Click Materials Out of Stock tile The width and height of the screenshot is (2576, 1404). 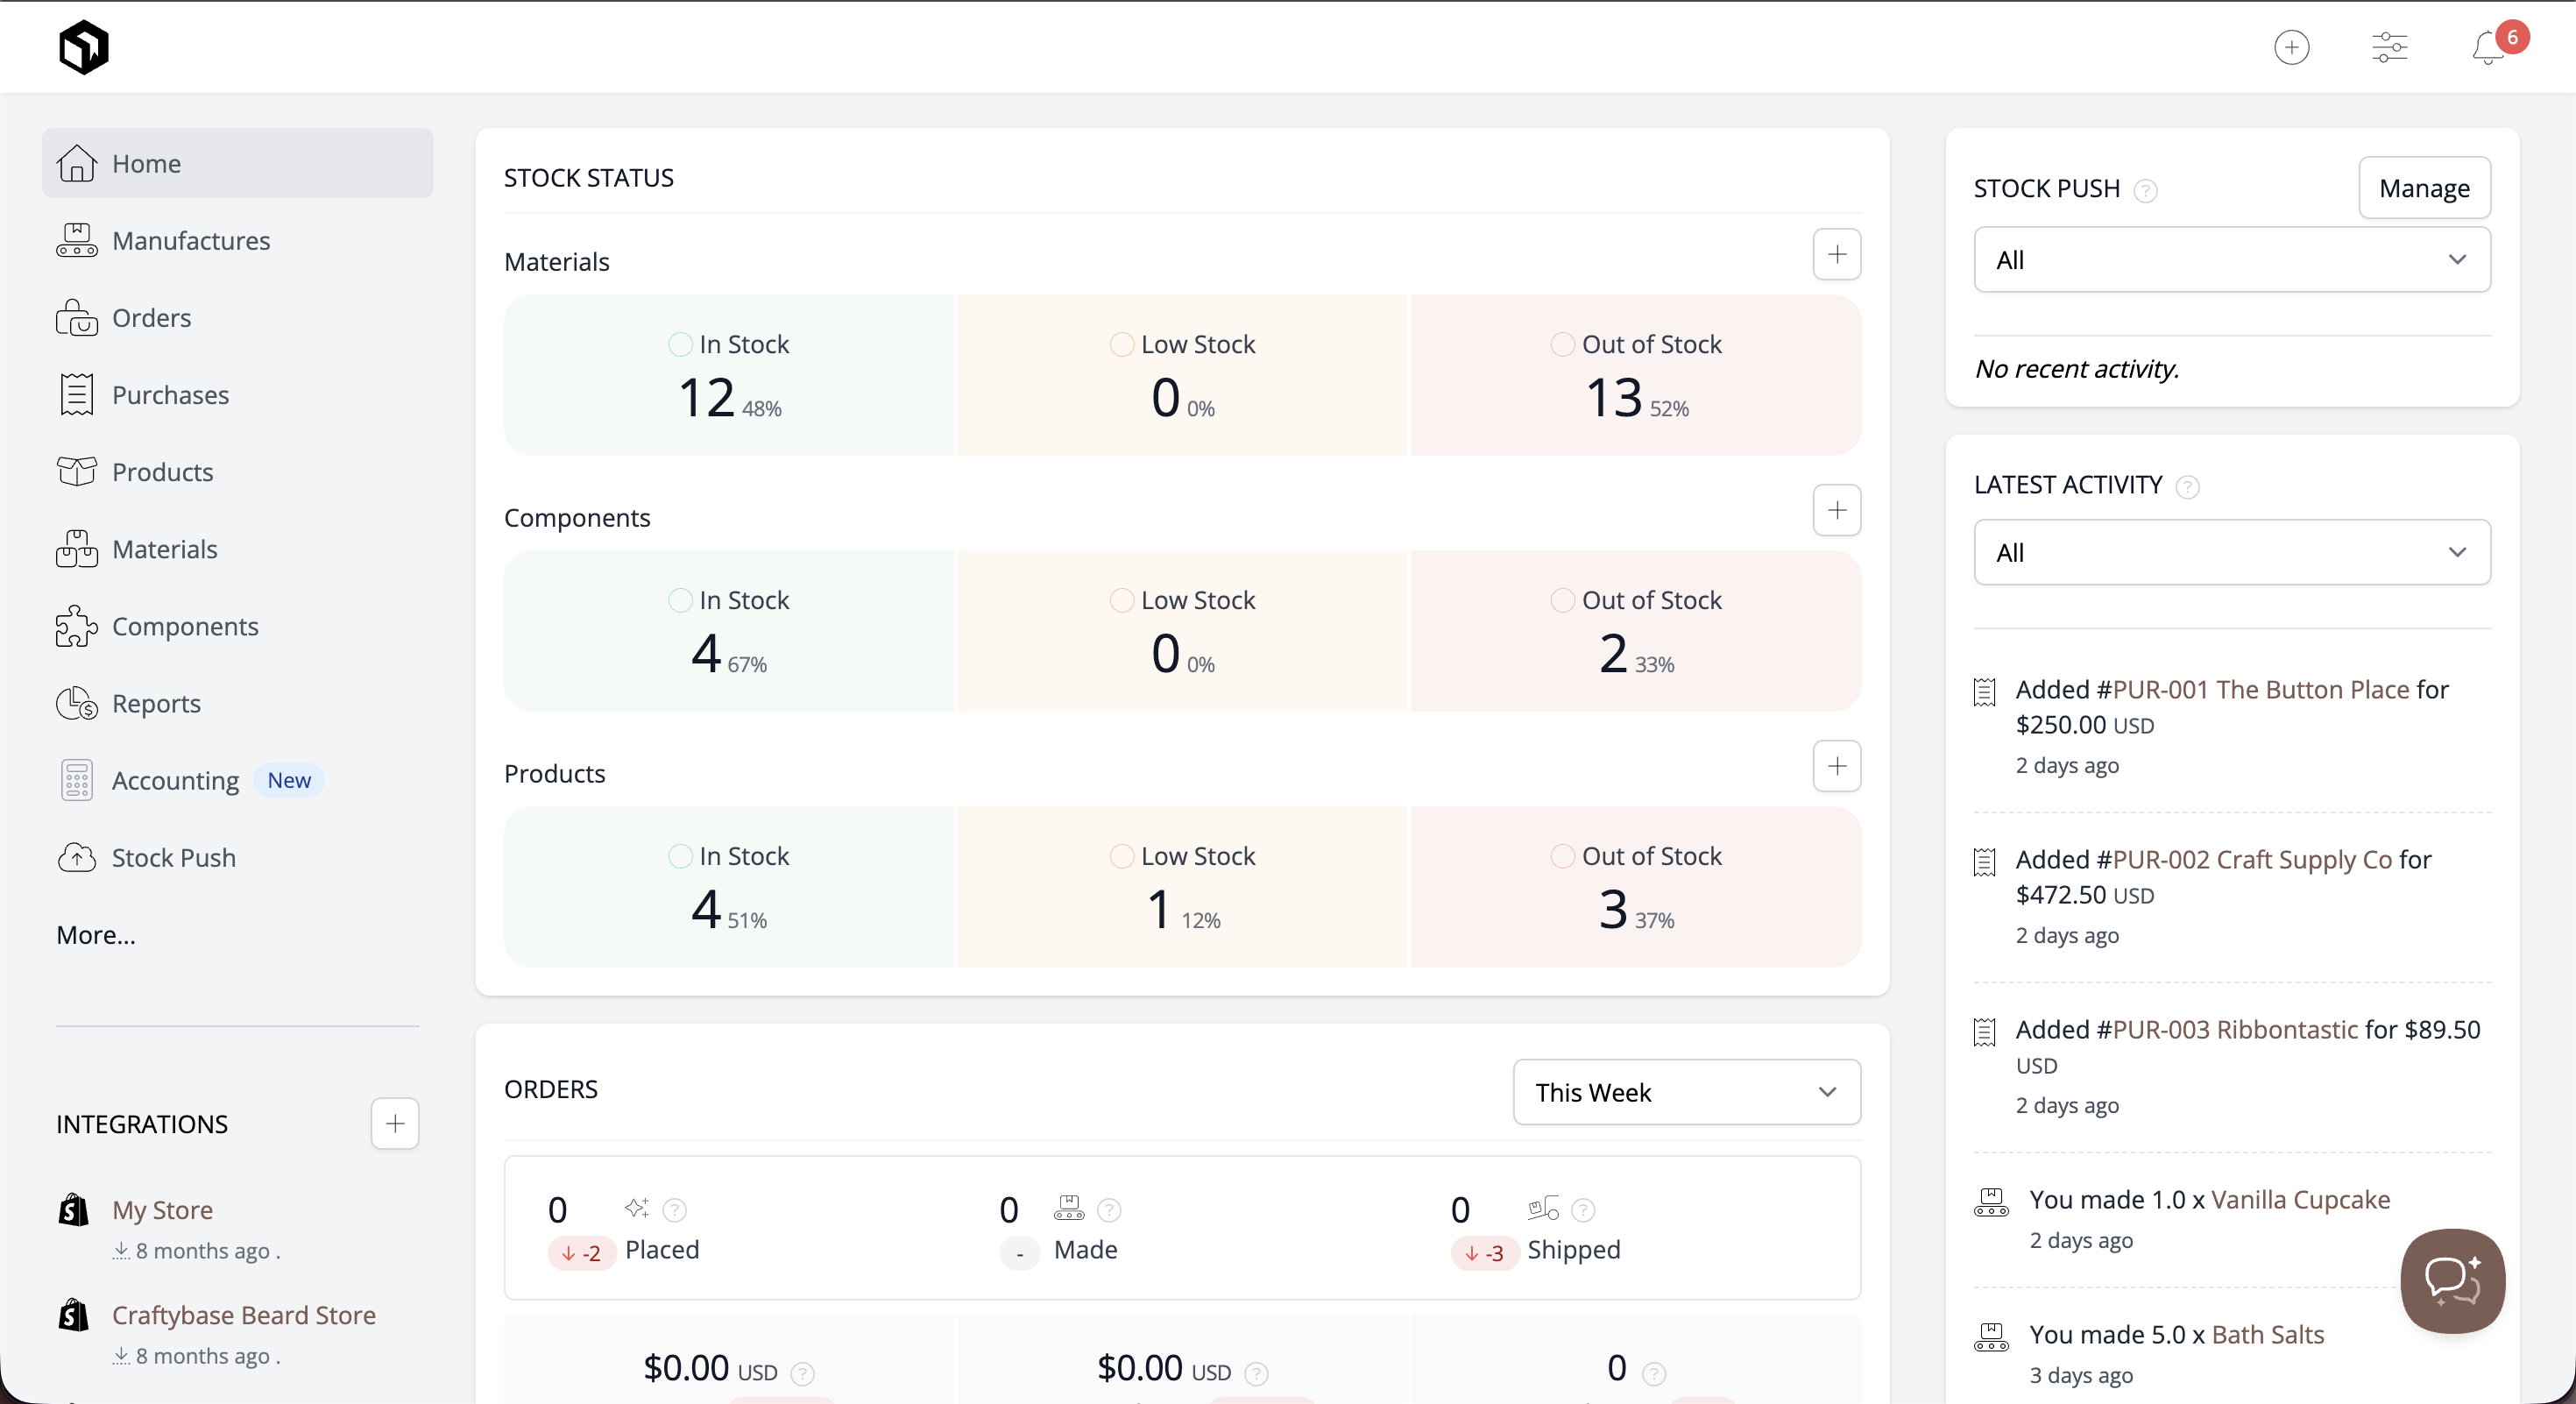(1636, 375)
